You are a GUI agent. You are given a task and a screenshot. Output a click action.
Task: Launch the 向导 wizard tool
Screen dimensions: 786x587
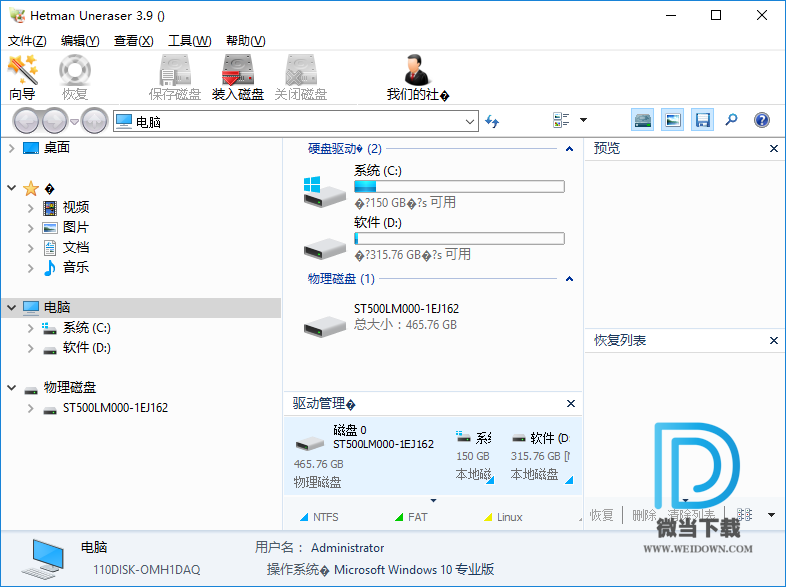tap(23, 78)
